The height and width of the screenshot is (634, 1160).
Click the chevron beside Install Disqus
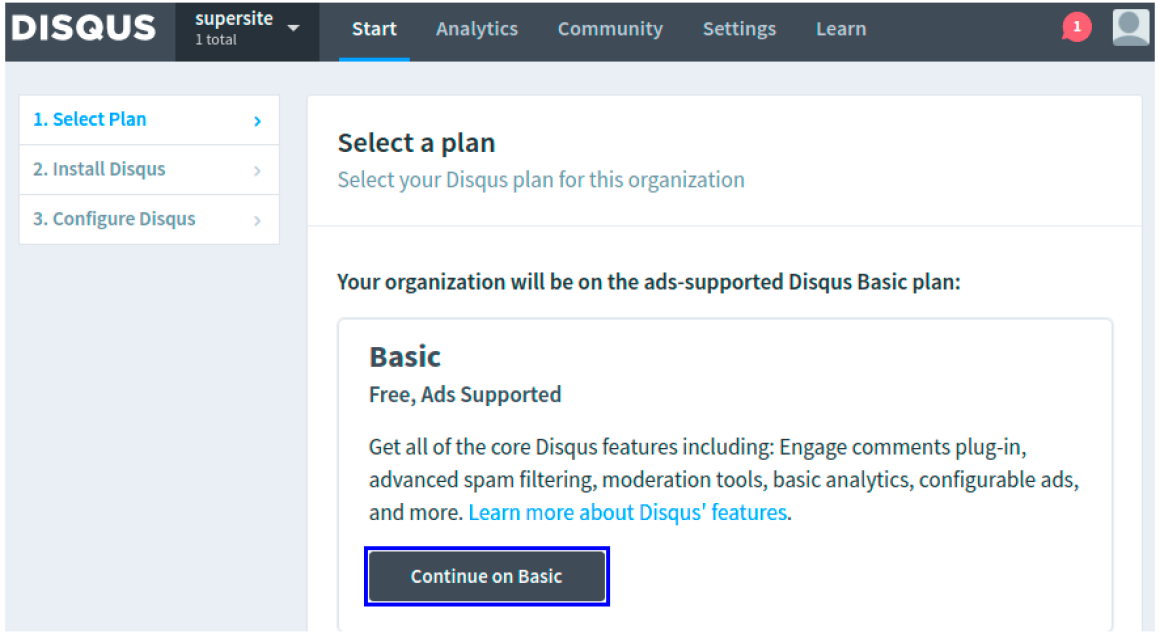pos(257,171)
